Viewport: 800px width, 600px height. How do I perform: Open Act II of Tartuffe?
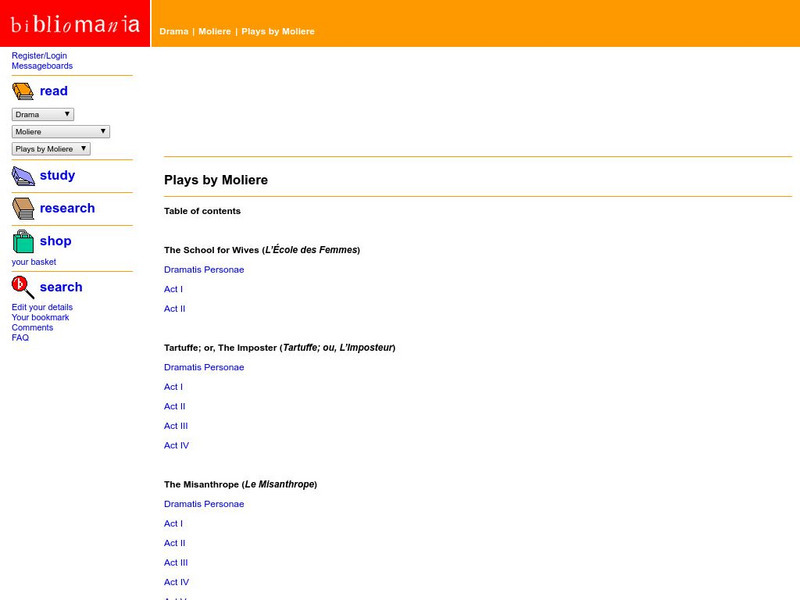(174, 406)
